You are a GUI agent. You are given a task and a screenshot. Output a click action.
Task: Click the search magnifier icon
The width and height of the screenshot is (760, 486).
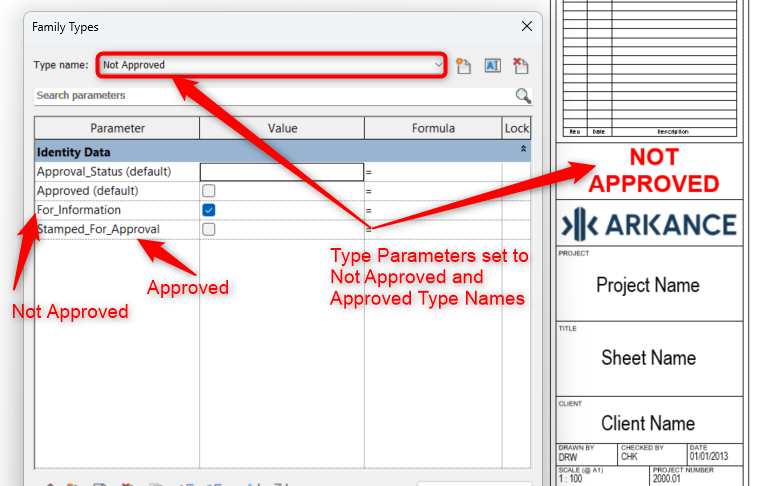[x=523, y=95]
